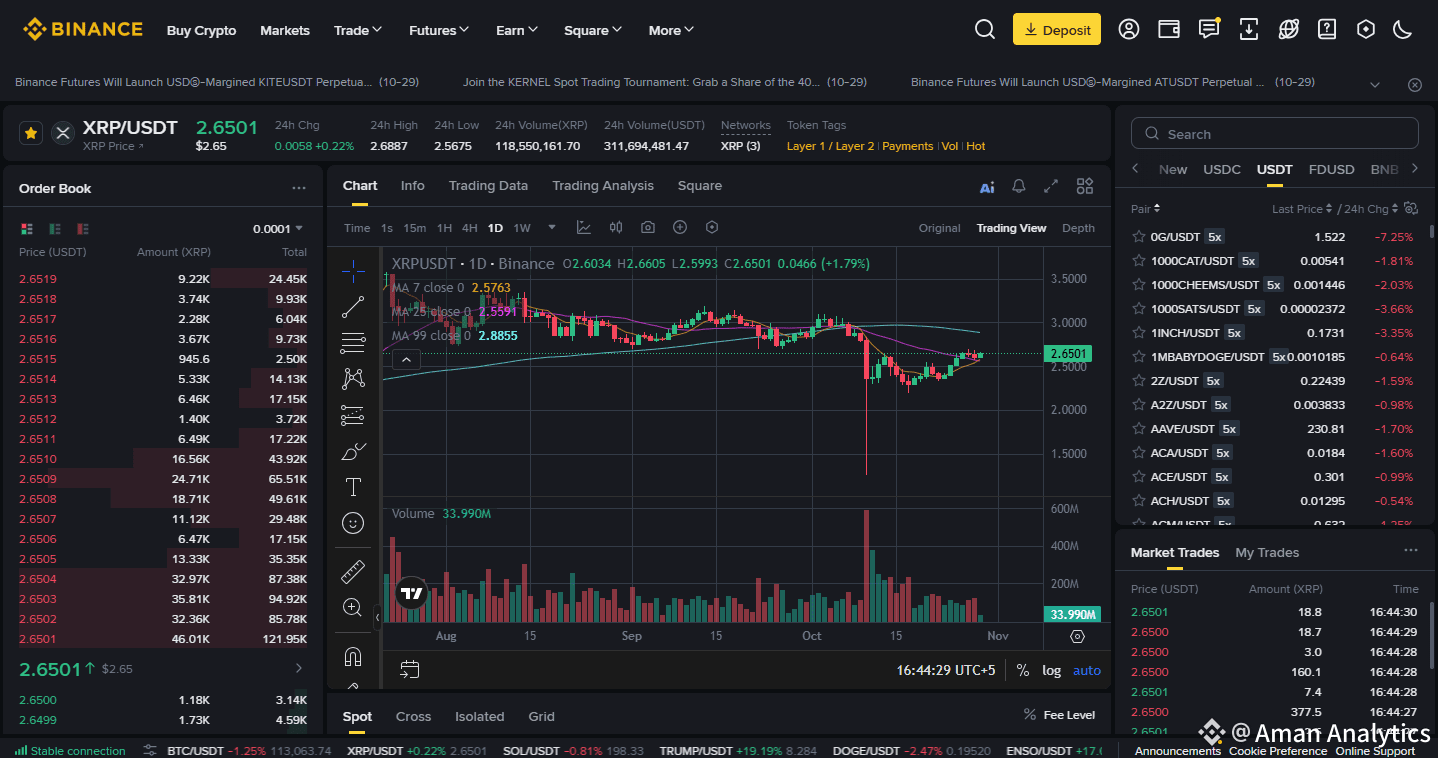Image resolution: width=1438 pixels, height=758 pixels.
Task: Switch to Trading Analysis tab
Action: pos(603,186)
